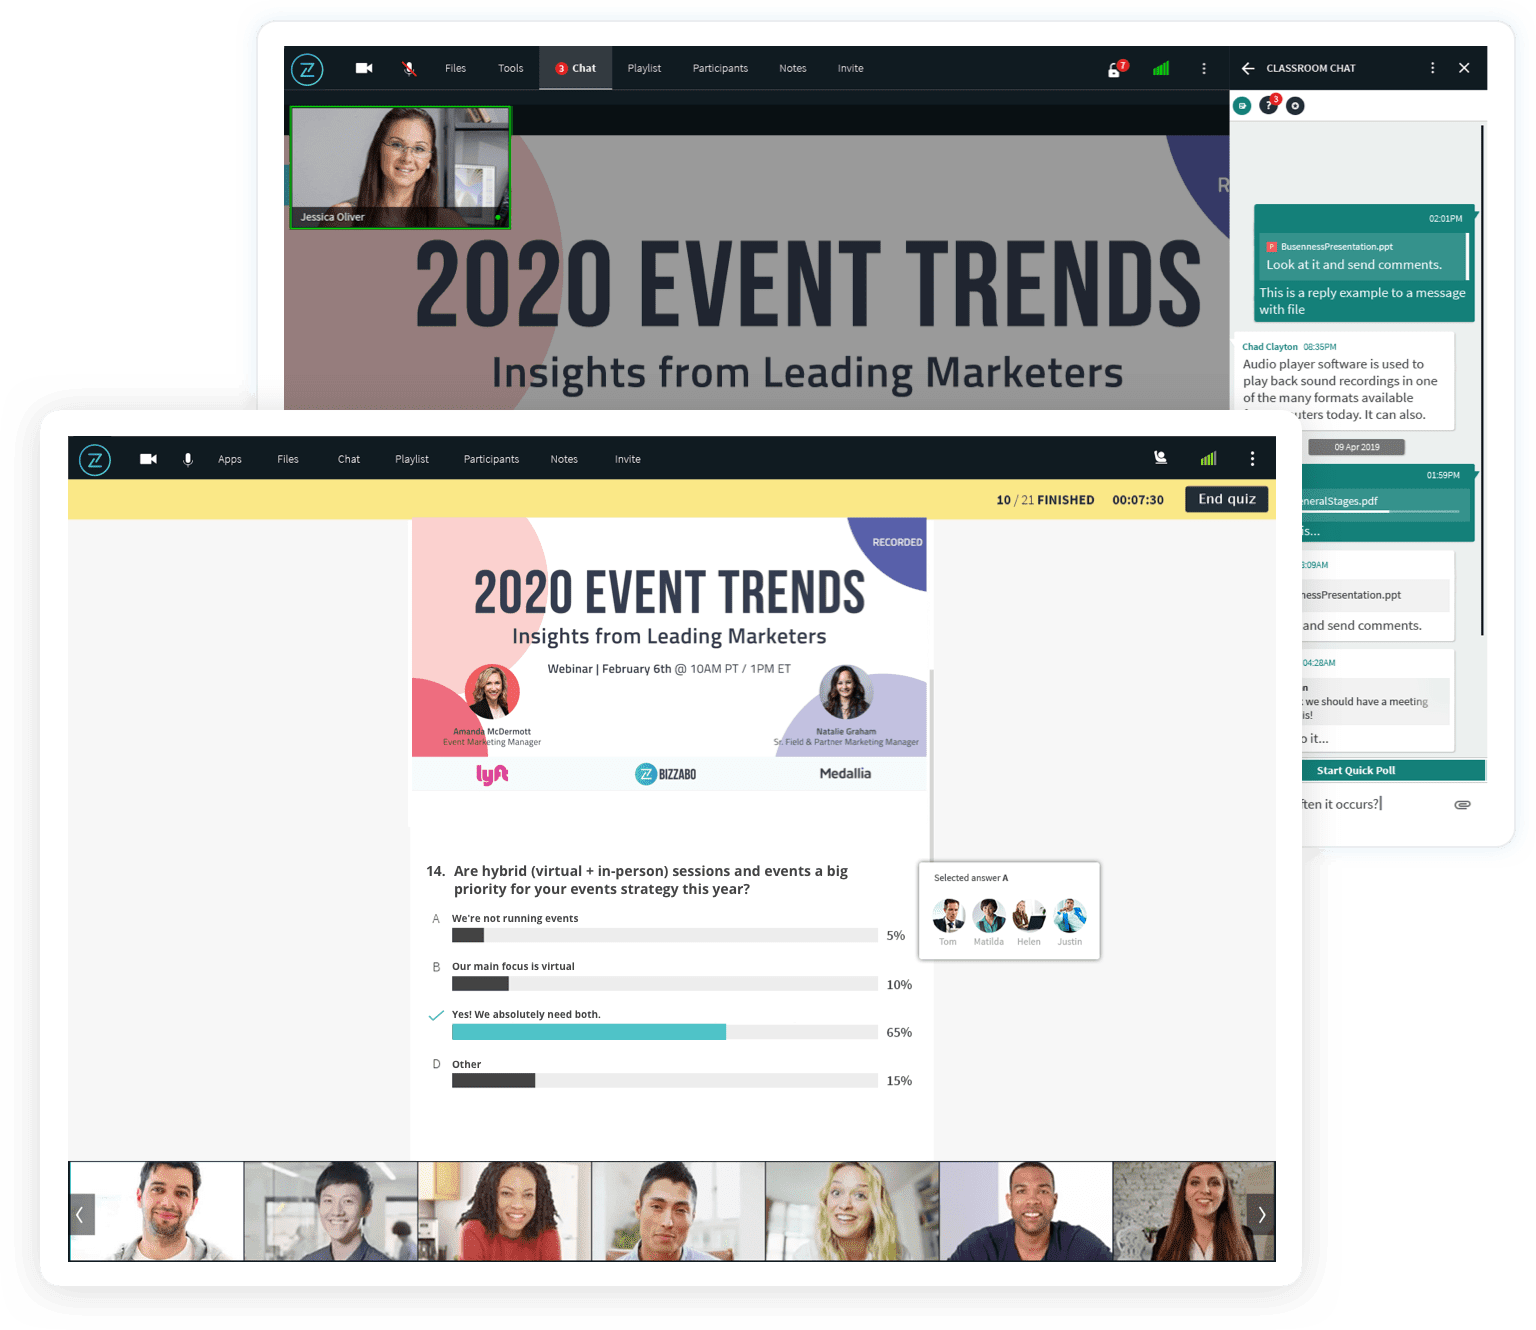Toggle the camera in the front window toolbar
This screenshot has width=1536, height=1330.
(148, 459)
